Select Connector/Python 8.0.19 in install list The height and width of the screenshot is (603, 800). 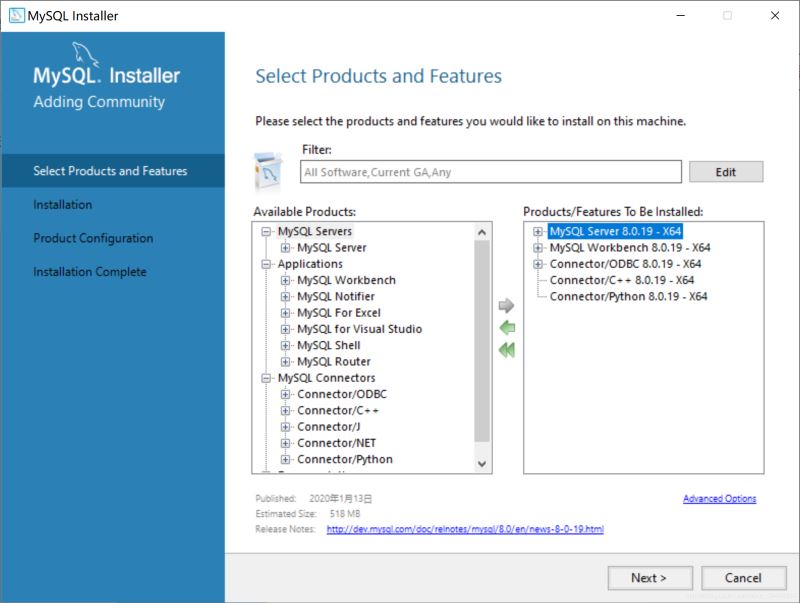[x=625, y=295]
